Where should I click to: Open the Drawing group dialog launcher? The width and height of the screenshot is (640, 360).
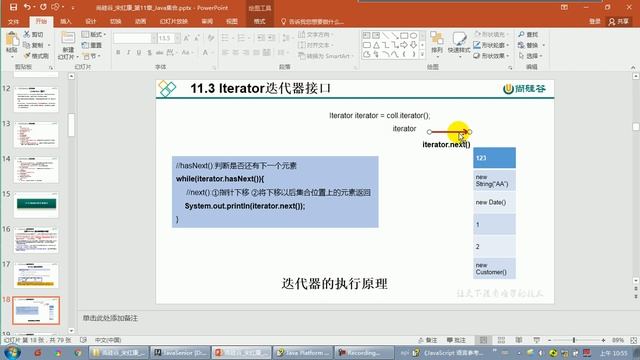pyautogui.click(x=510, y=67)
